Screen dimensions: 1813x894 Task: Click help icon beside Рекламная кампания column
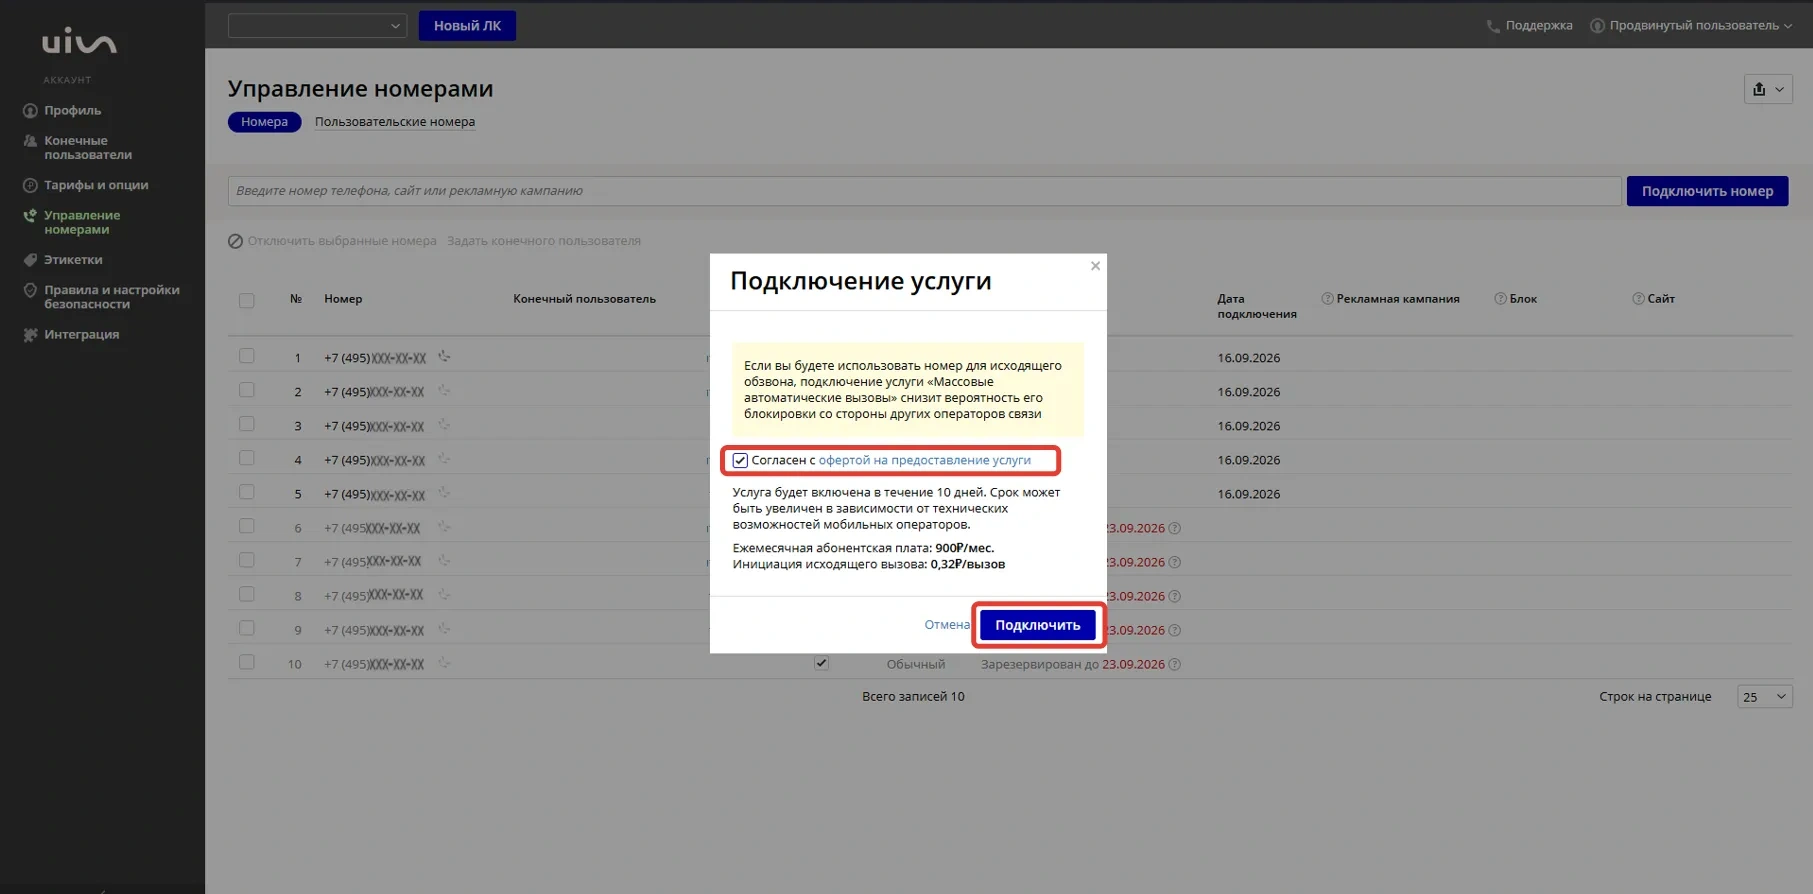point(1327,298)
